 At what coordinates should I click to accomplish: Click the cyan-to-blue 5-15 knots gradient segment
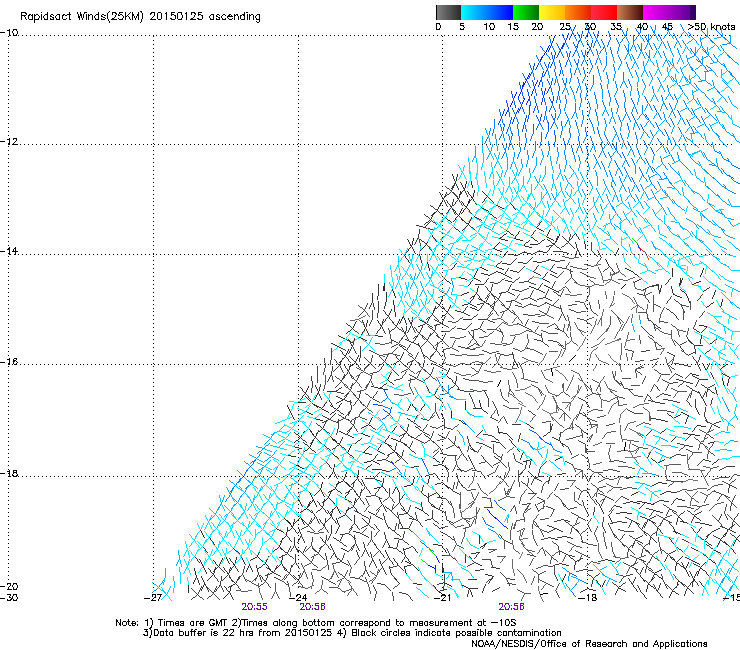[487, 12]
